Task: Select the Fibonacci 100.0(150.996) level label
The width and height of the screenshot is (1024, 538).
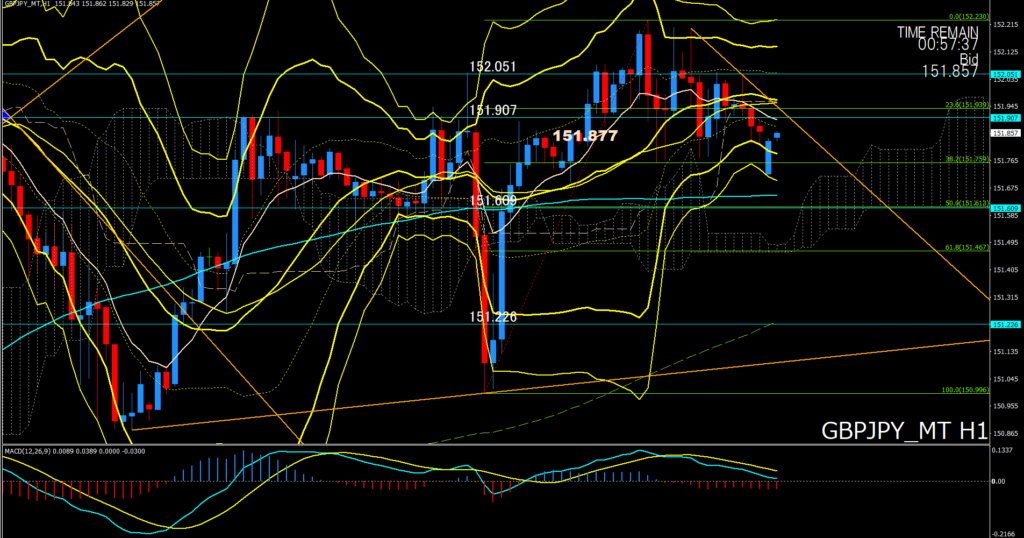Action: (965, 390)
